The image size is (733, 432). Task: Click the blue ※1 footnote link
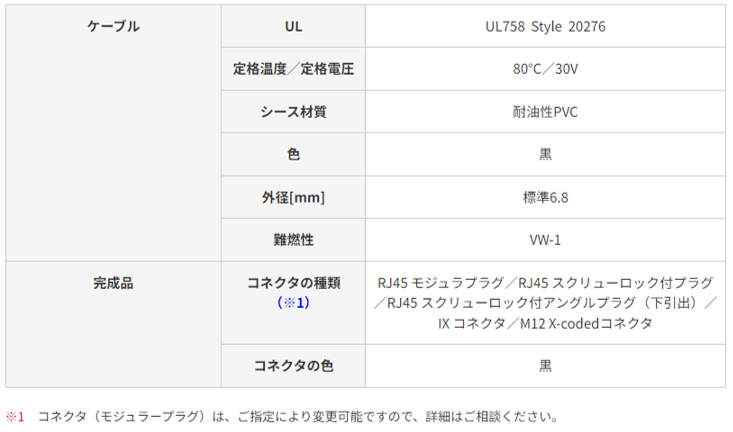coord(294,301)
